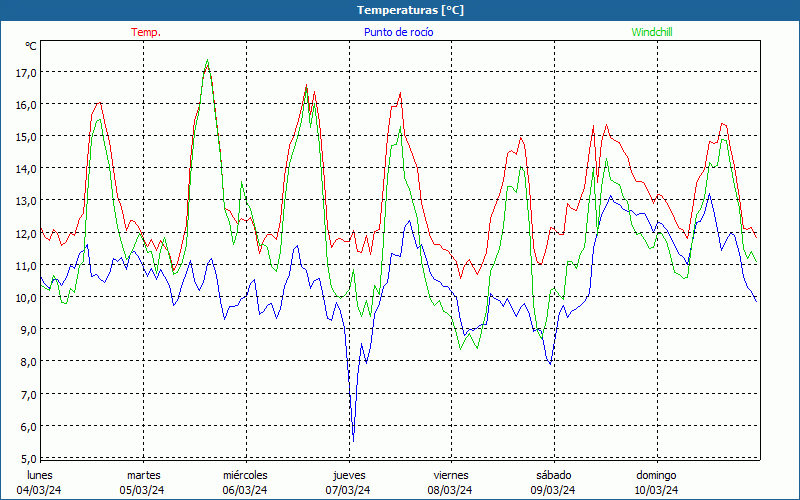
Task: Click the °C unit label on the axis
Action: (31, 46)
